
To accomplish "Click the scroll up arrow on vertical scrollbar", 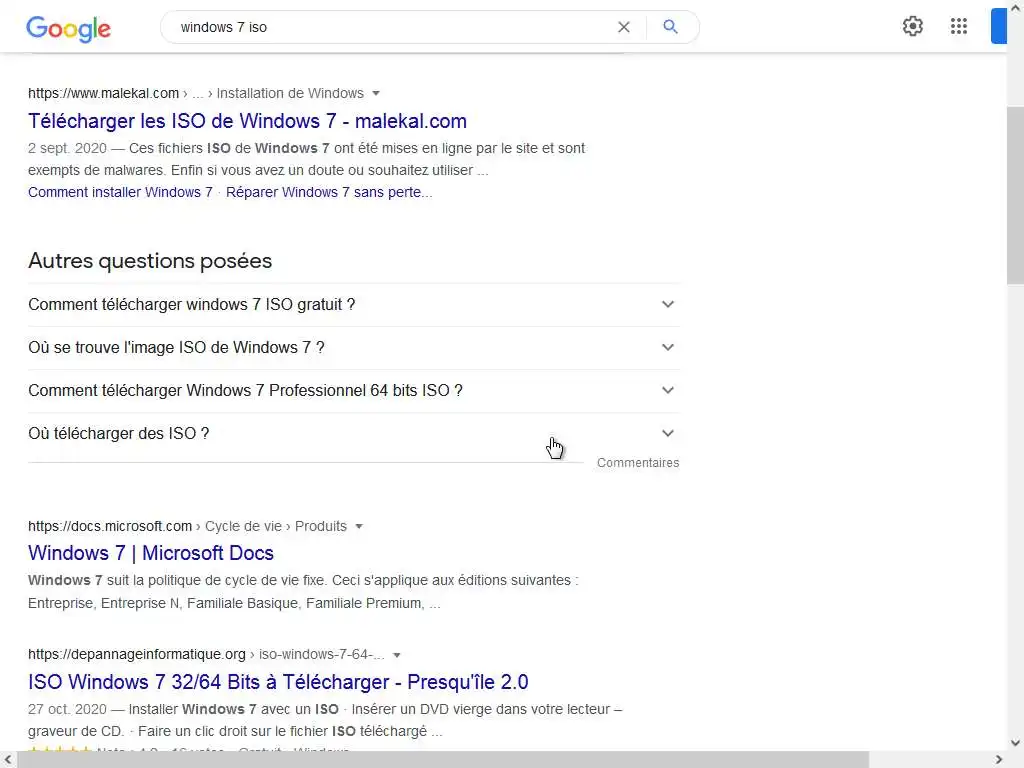I will (x=1016, y=8).
